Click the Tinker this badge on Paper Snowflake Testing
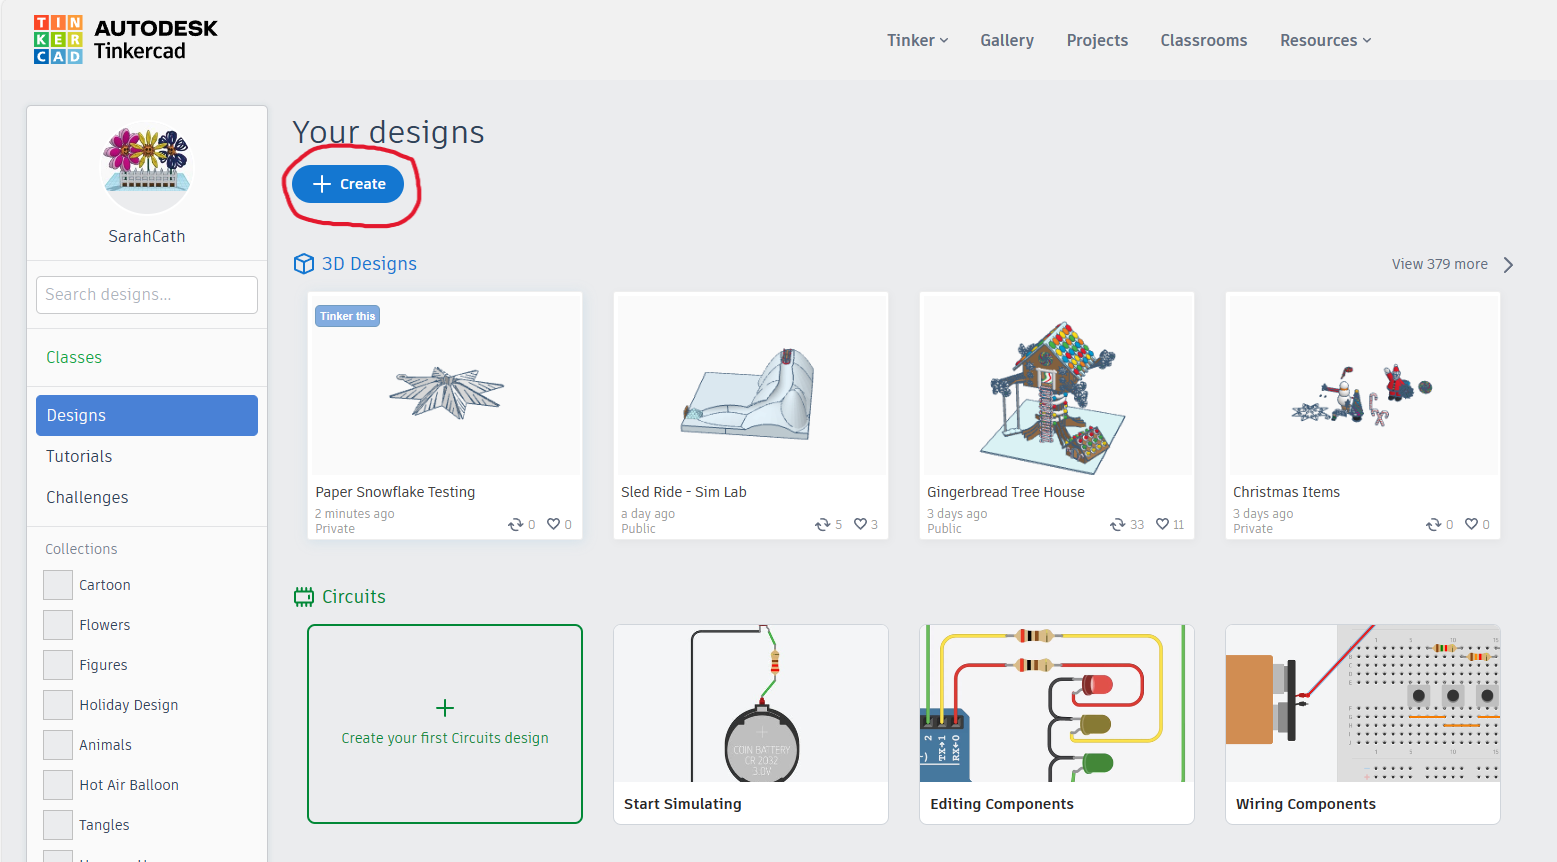 pos(346,315)
